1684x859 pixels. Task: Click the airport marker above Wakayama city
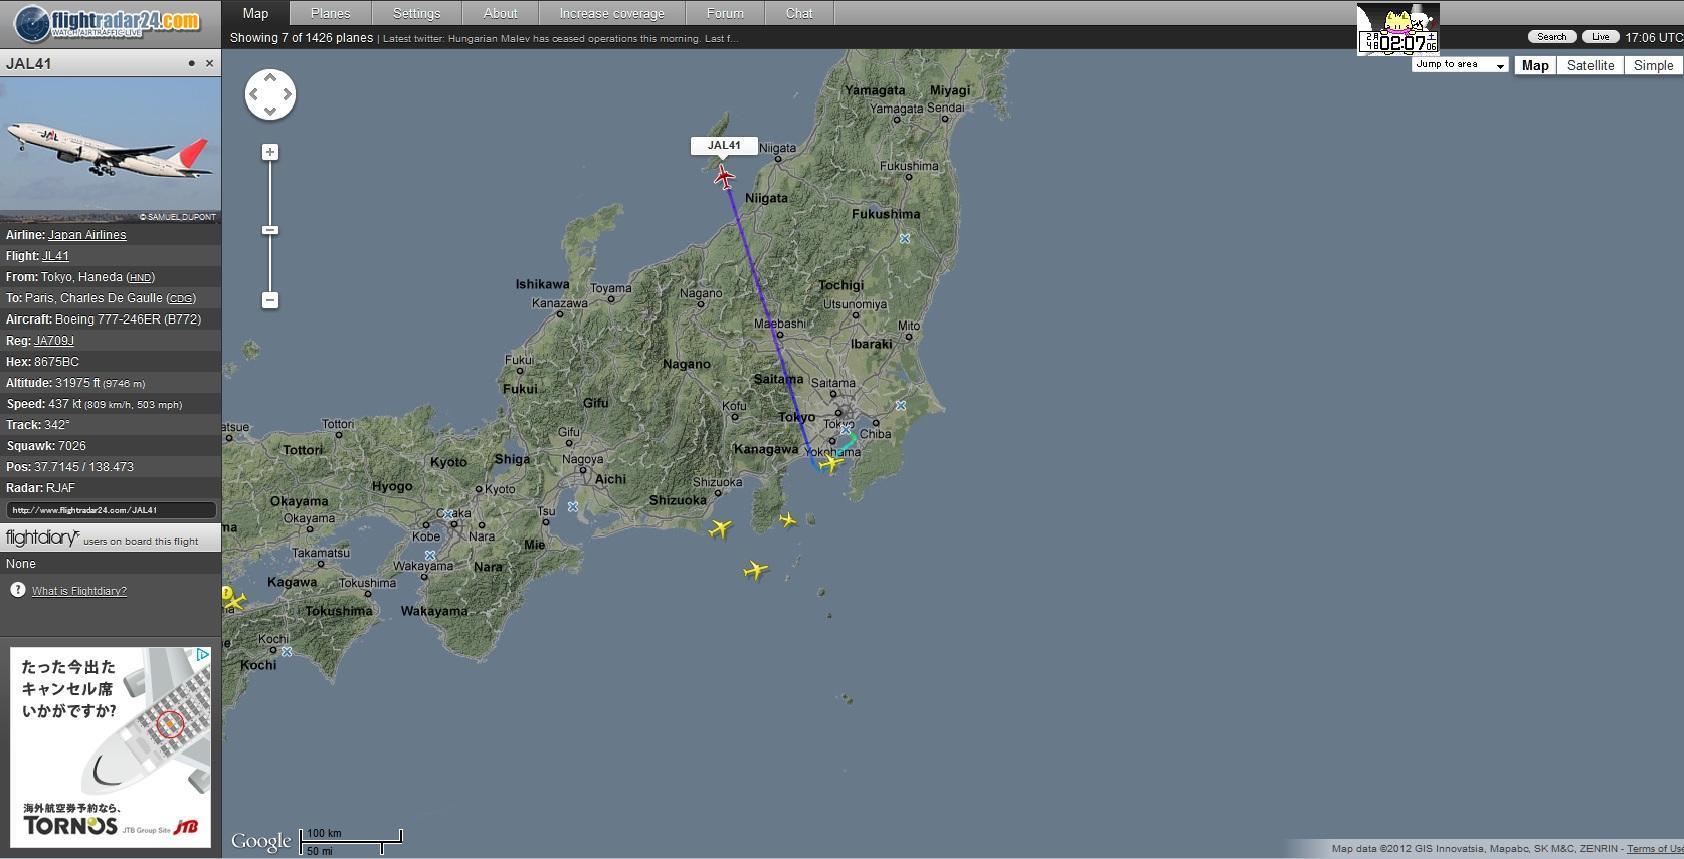(430, 555)
